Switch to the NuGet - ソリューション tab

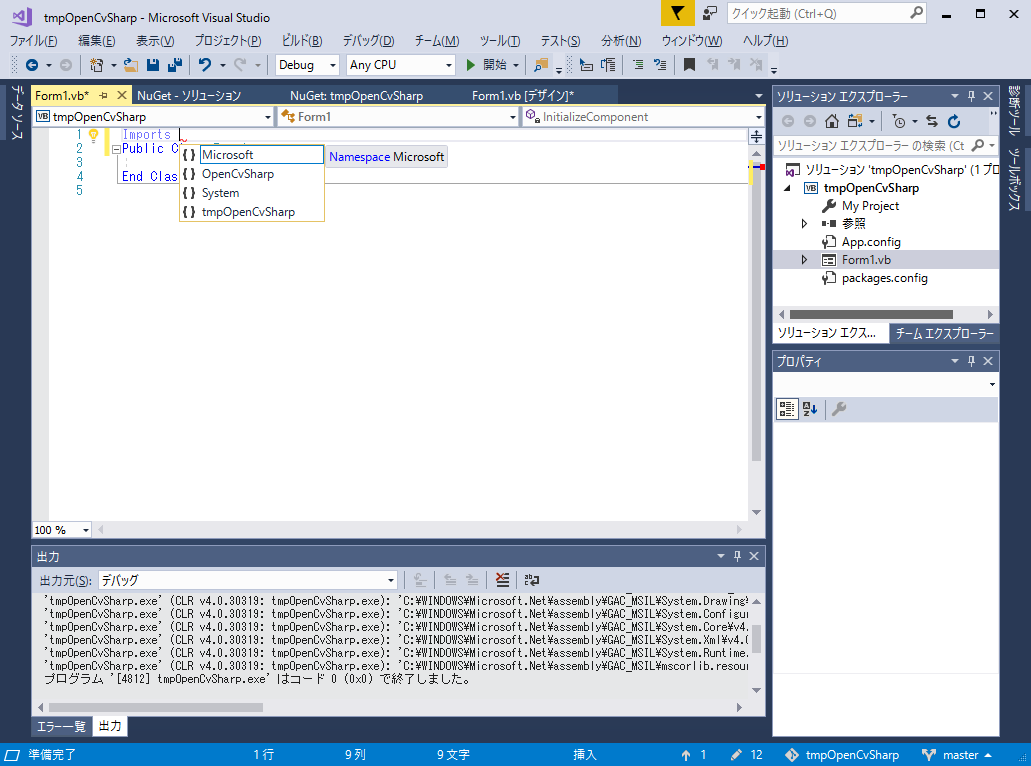[189, 95]
